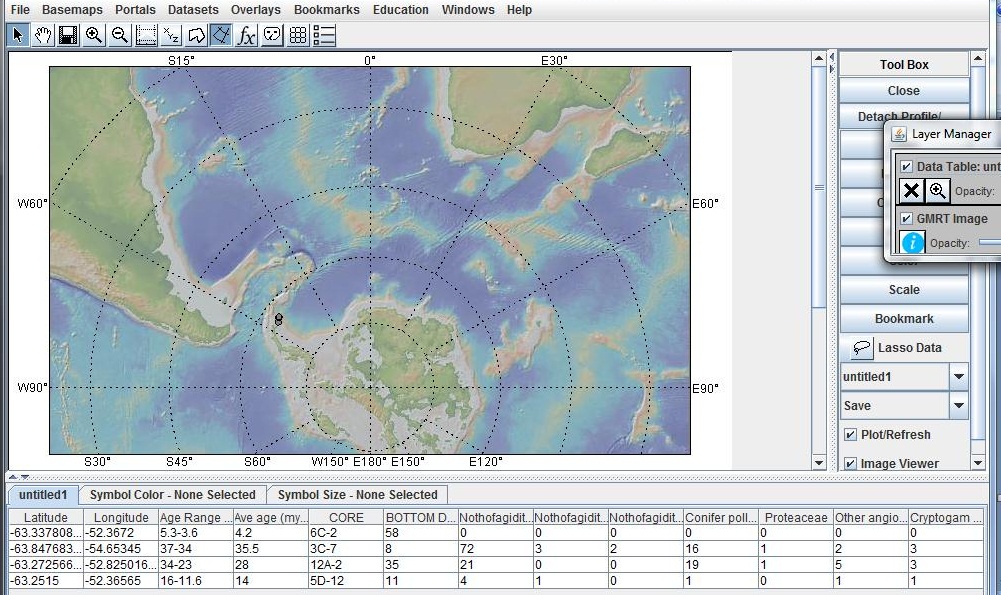Select the zoom in magnifier tool
The height and width of the screenshot is (595, 1001).
click(x=93, y=35)
